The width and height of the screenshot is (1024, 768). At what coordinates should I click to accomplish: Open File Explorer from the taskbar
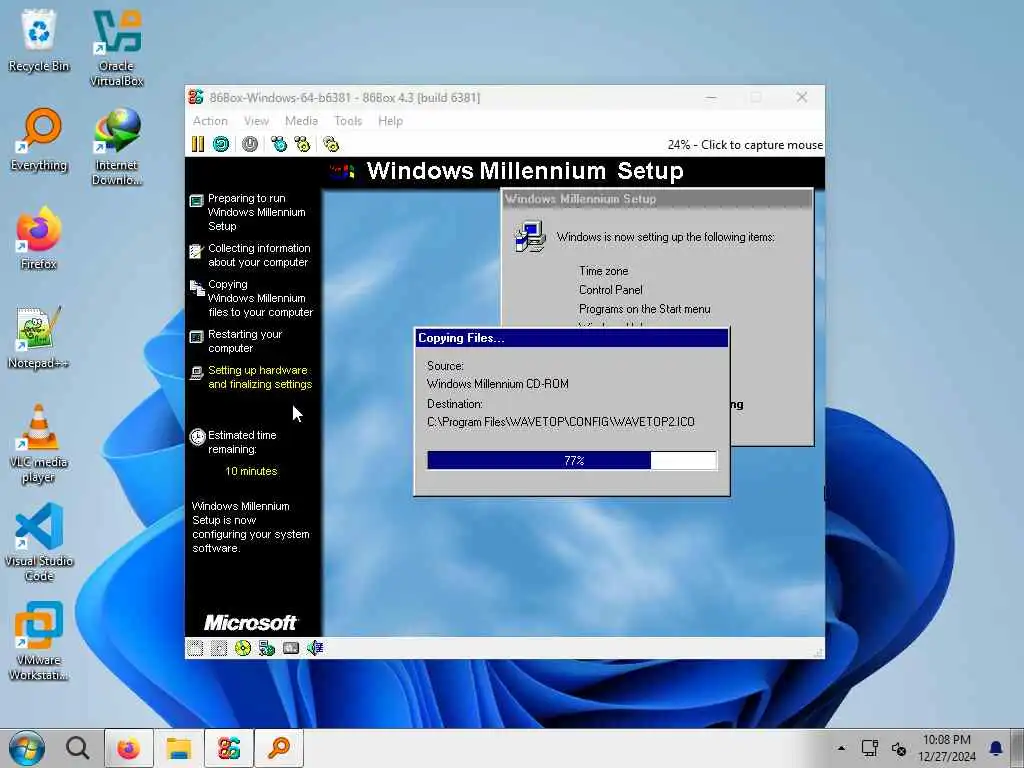point(178,748)
